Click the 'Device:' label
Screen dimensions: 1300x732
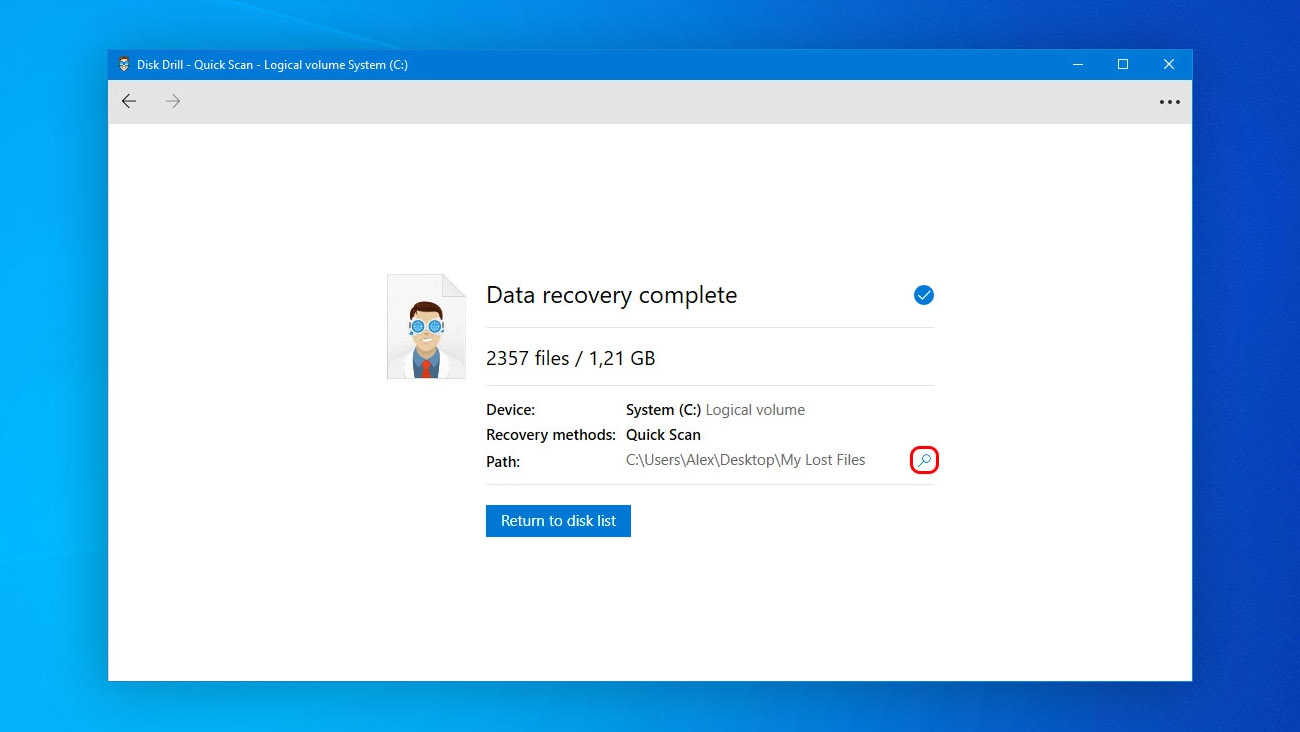(510, 410)
